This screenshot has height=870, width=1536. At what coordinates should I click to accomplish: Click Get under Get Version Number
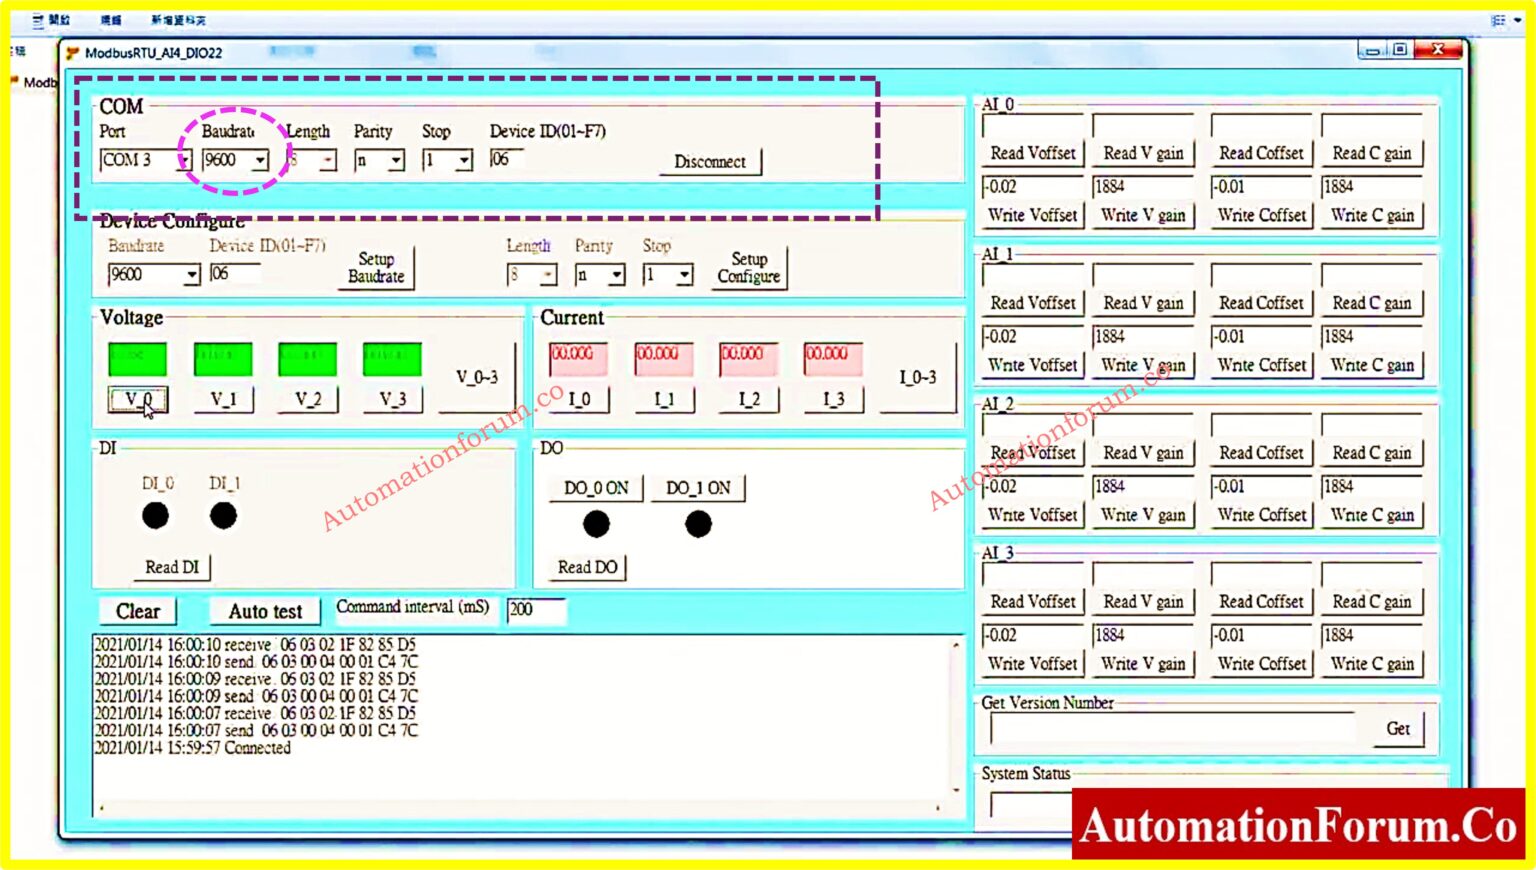[x=1398, y=729]
